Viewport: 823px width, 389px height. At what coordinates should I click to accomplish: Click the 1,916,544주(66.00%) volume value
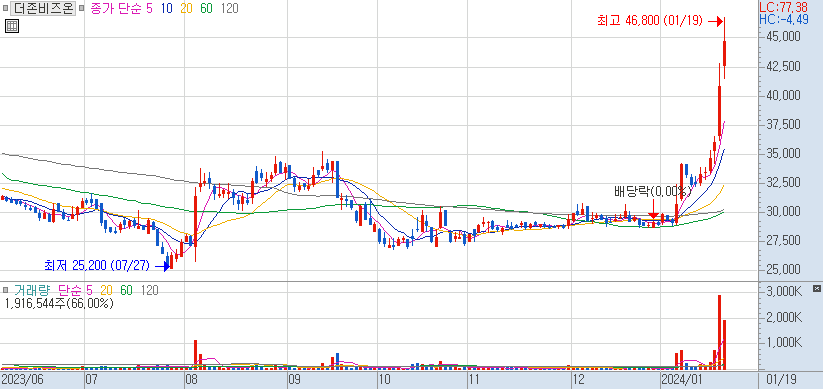59,303
